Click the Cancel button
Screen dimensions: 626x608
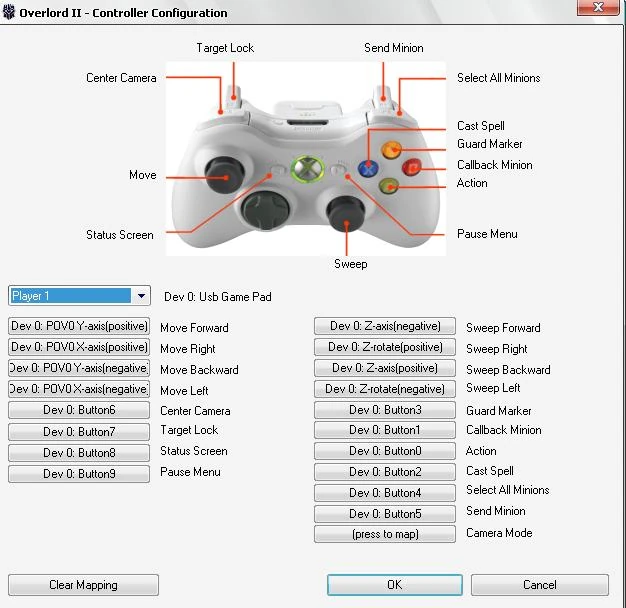tap(540, 585)
